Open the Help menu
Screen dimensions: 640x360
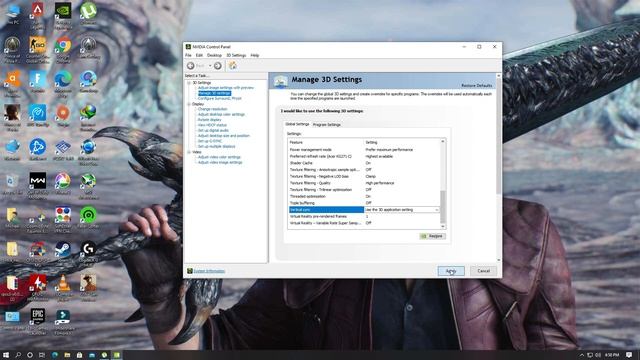tap(255, 55)
